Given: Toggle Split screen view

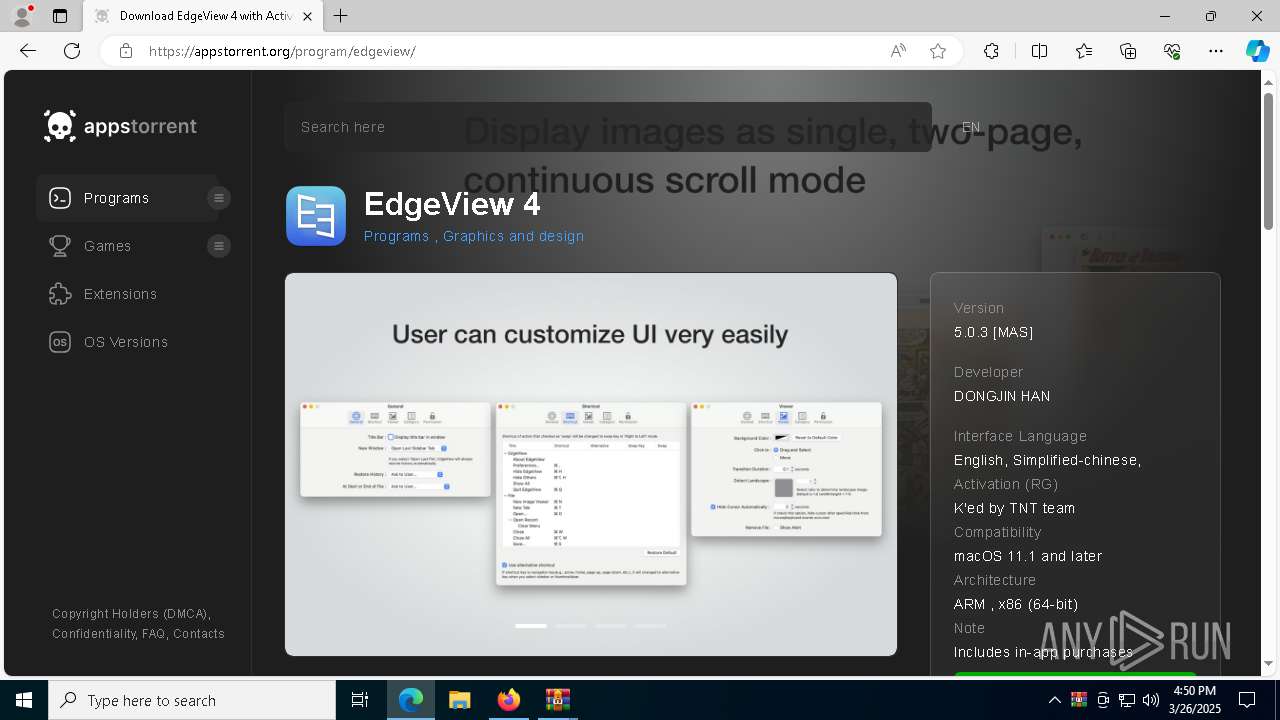Looking at the screenshot, I should click(1039, 51).
